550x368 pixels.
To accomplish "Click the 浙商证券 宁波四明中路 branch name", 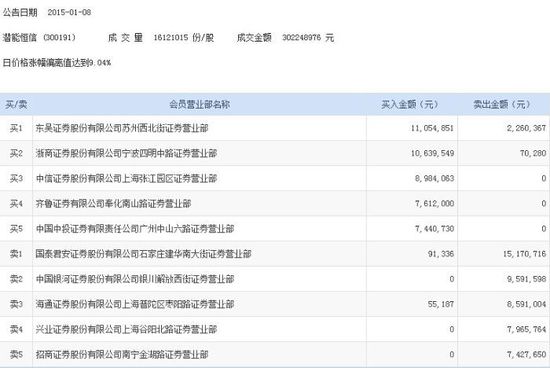I will tap(126, 153).
